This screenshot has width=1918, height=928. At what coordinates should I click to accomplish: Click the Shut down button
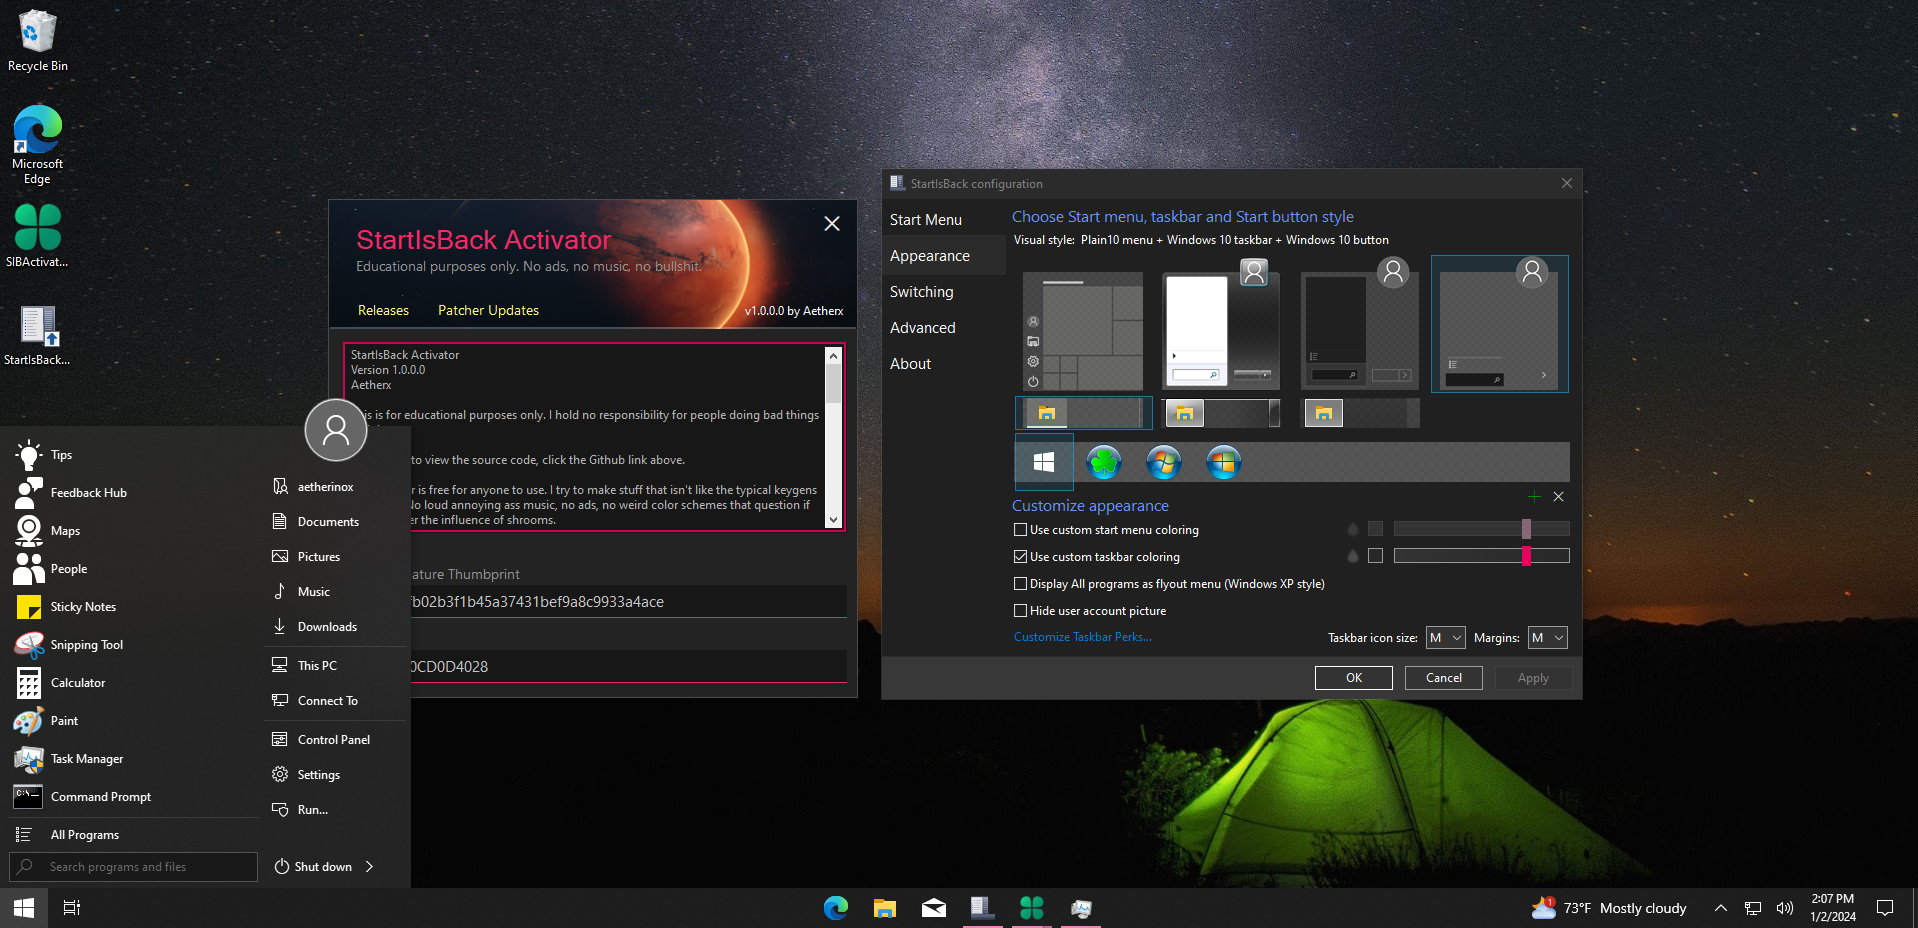coord(314,867)
